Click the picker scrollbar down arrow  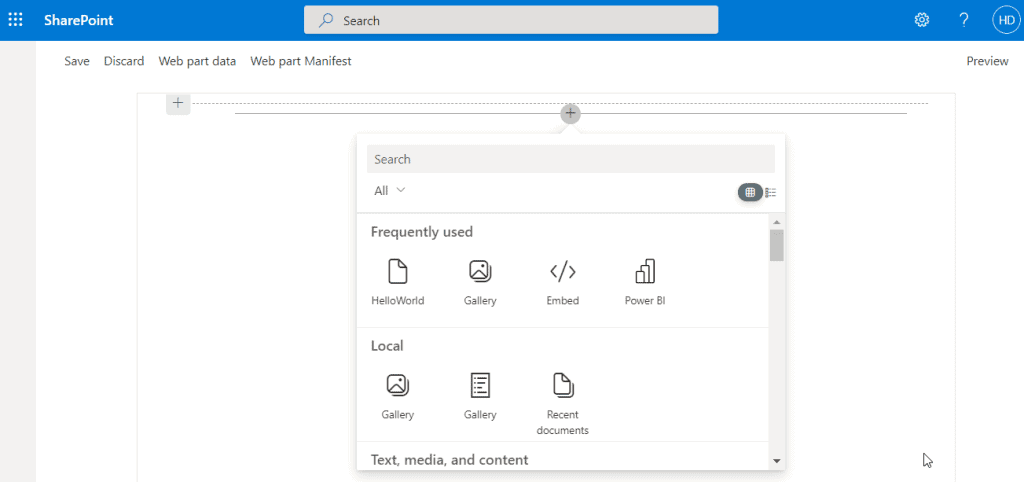pyautogui.click(x=776, y=461)
